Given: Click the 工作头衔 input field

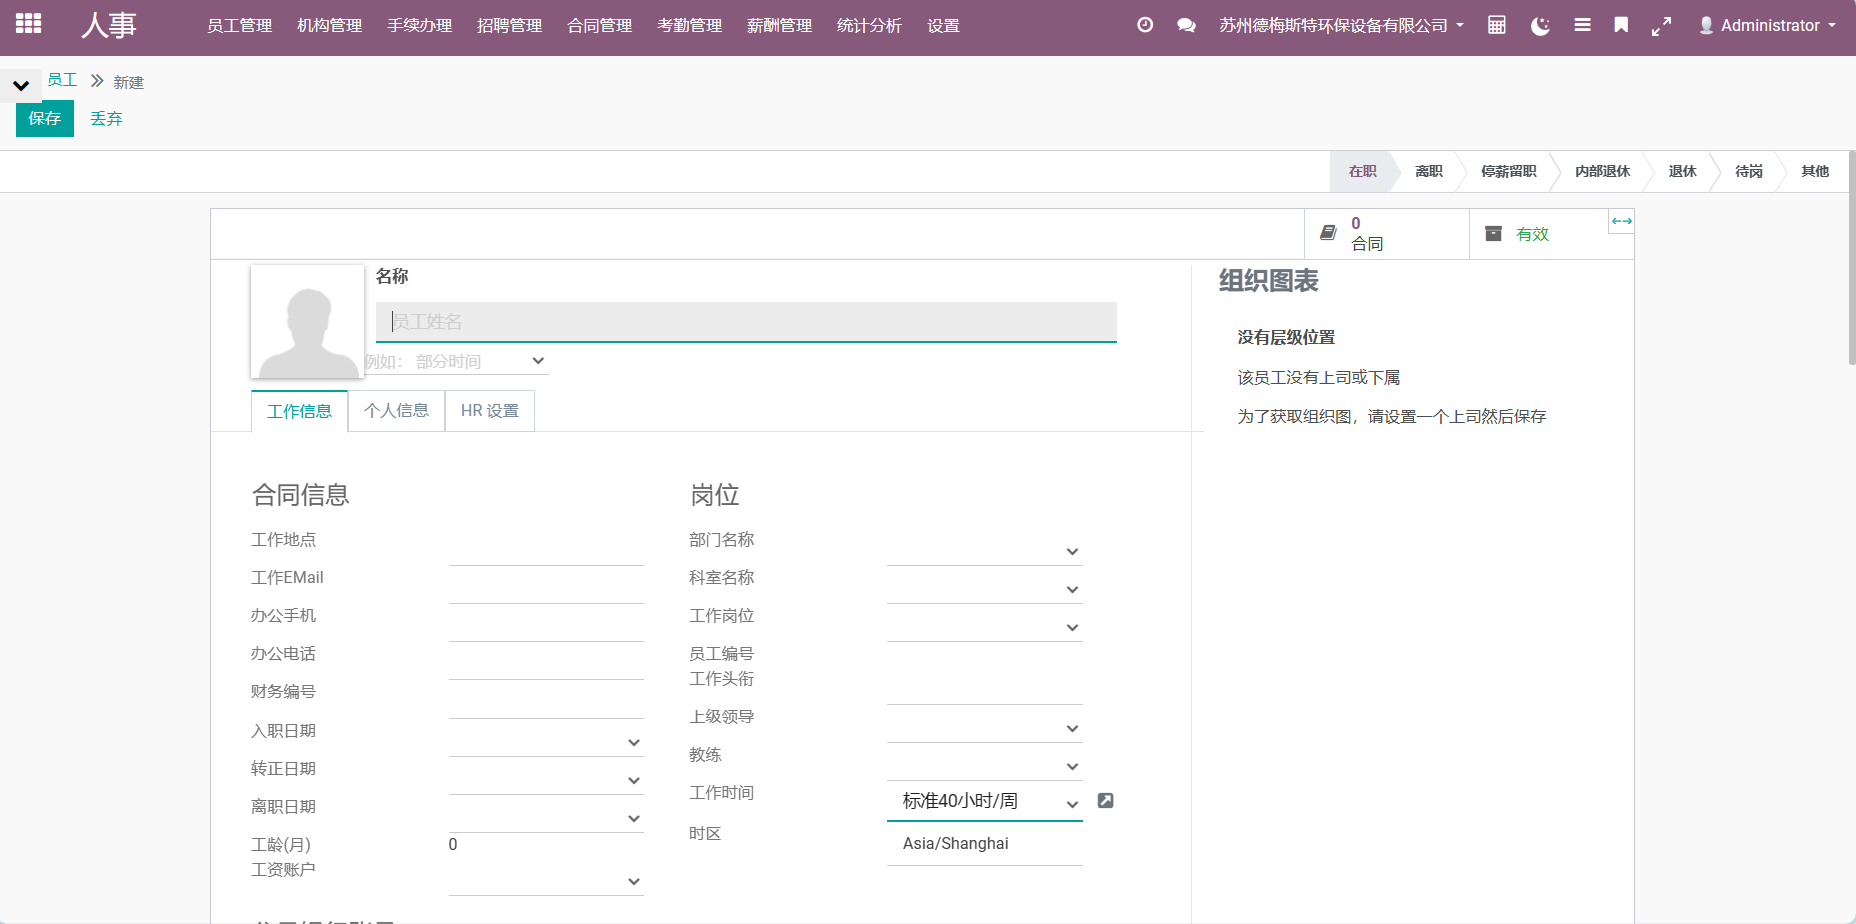Looking at the screenshot, I should click(x=984, y=686).
